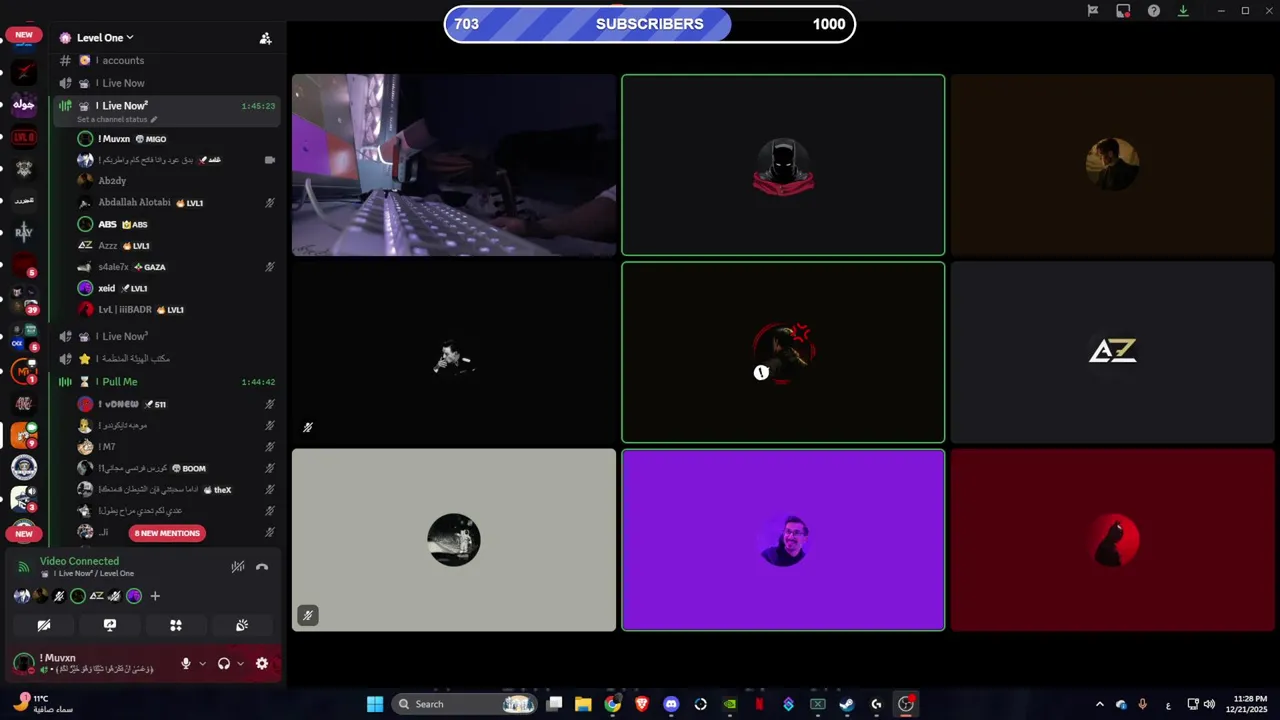The height and width of the screenshot is (720, 1280).
Task: Open Windows Start menu
Action: (x=375, y=704)
